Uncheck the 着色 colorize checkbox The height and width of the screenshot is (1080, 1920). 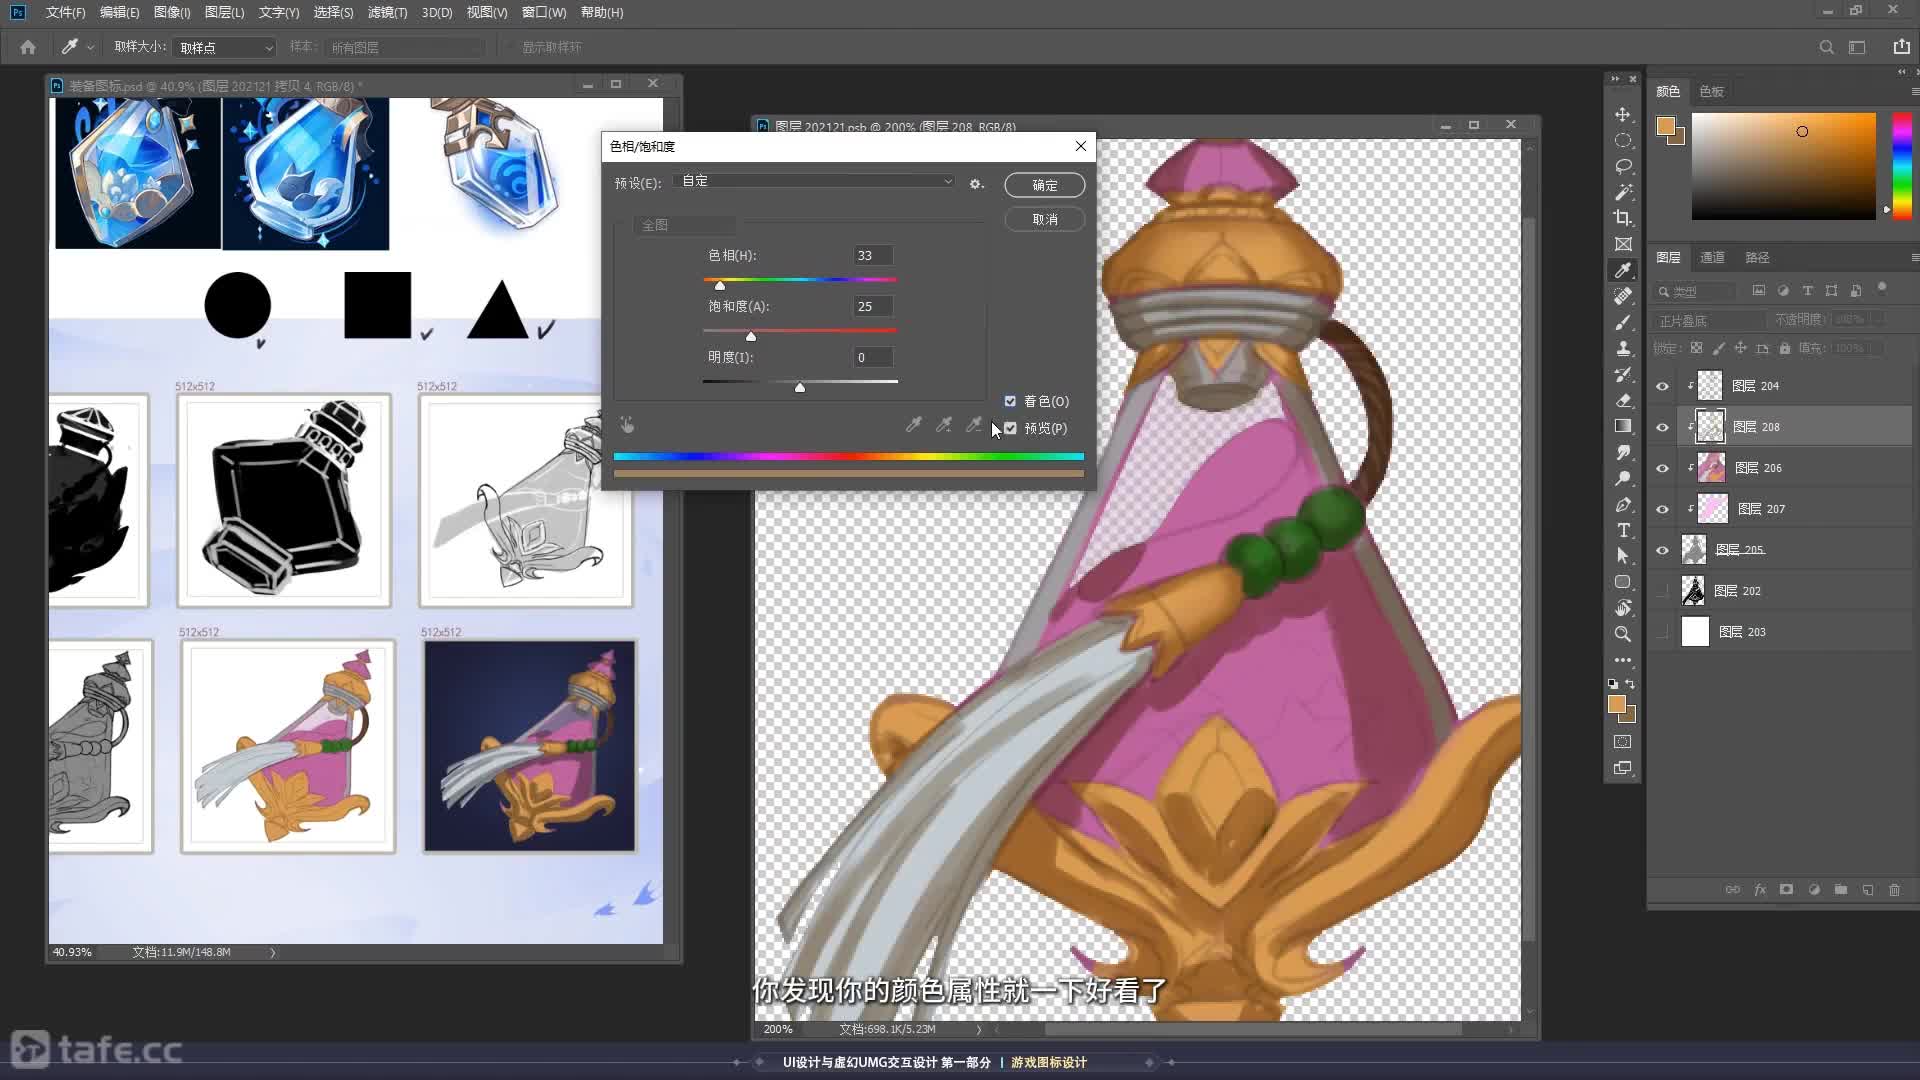1010,401
